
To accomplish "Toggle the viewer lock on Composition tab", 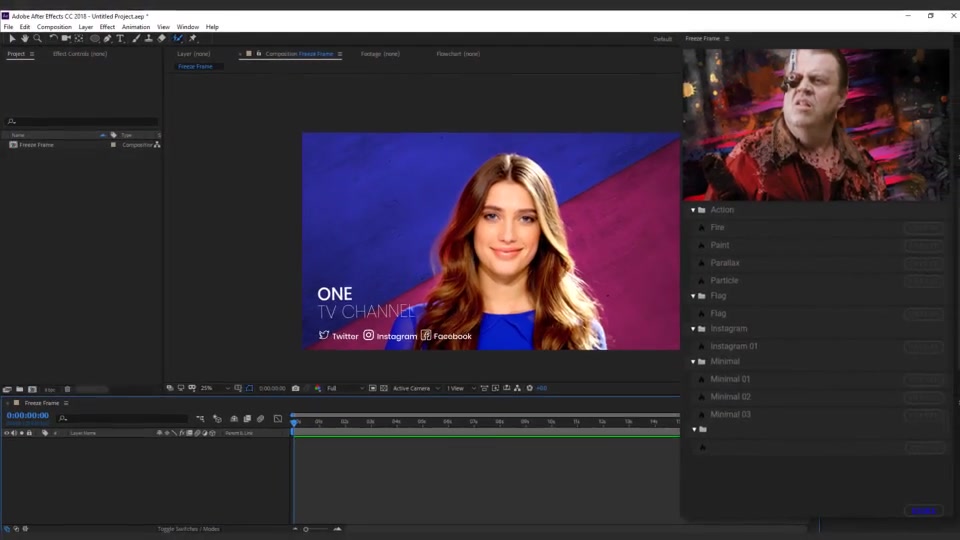I will (259, 54).
